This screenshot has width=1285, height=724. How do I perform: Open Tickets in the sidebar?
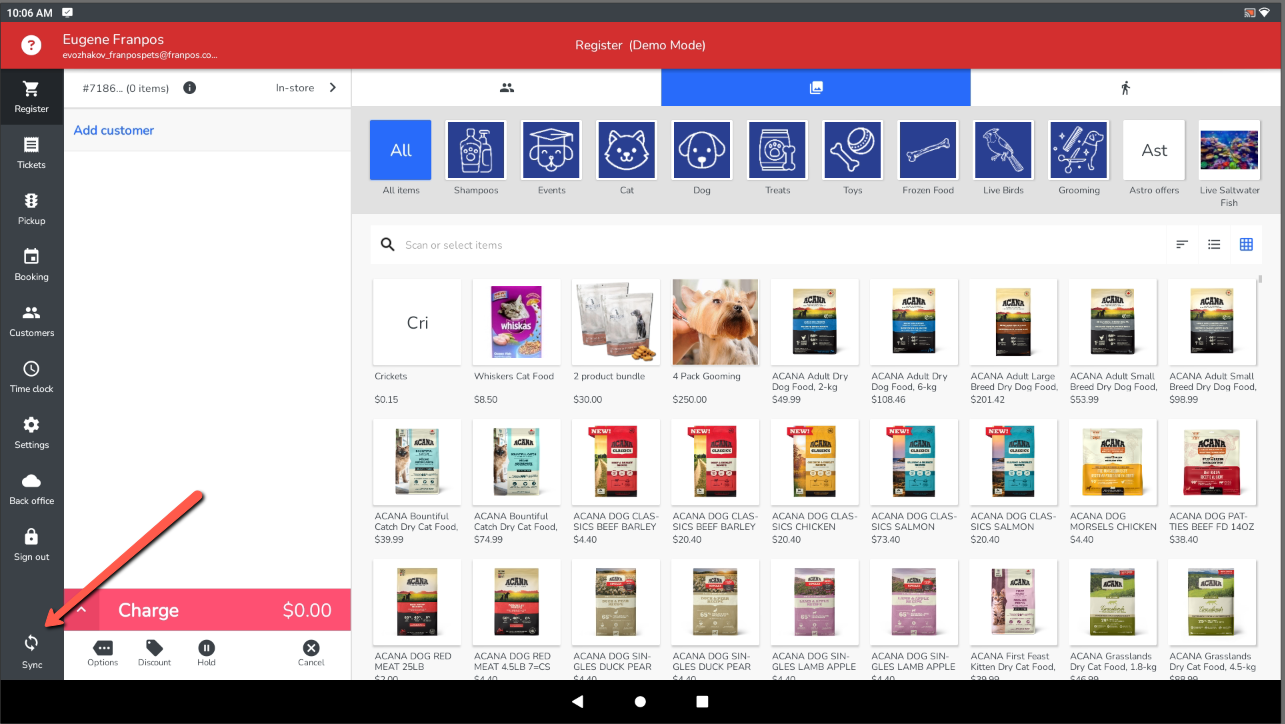31,153
